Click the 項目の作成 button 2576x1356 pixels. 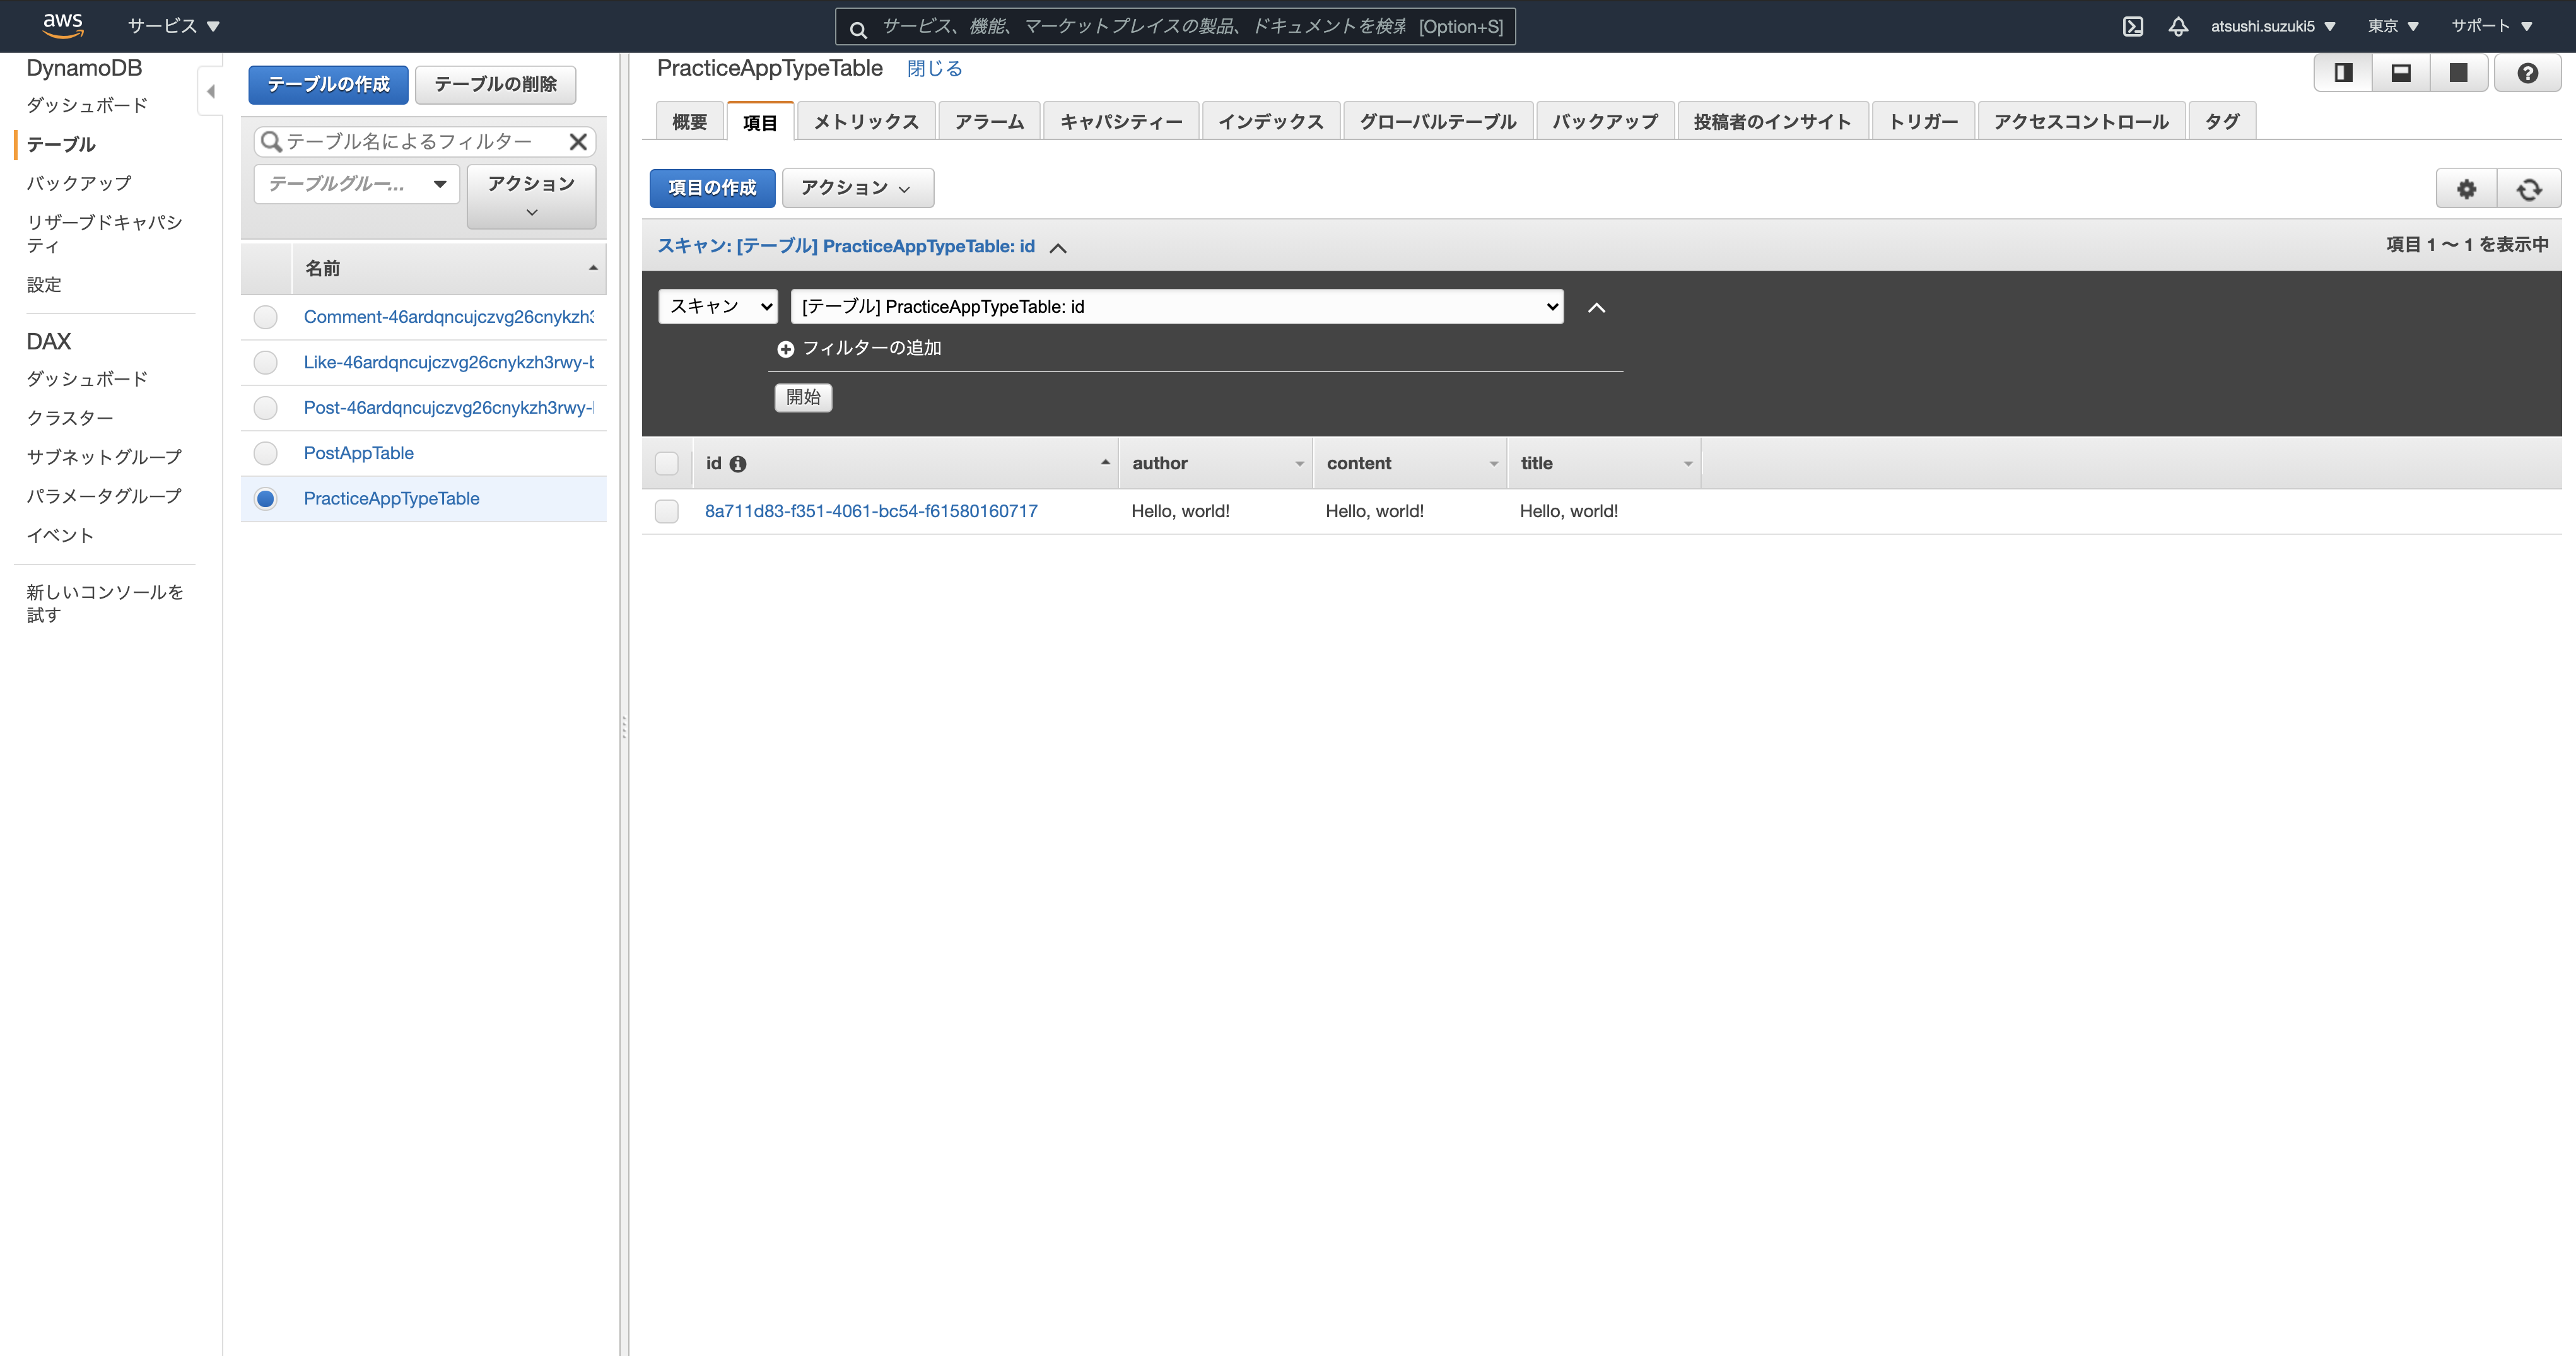click(712, 188)
